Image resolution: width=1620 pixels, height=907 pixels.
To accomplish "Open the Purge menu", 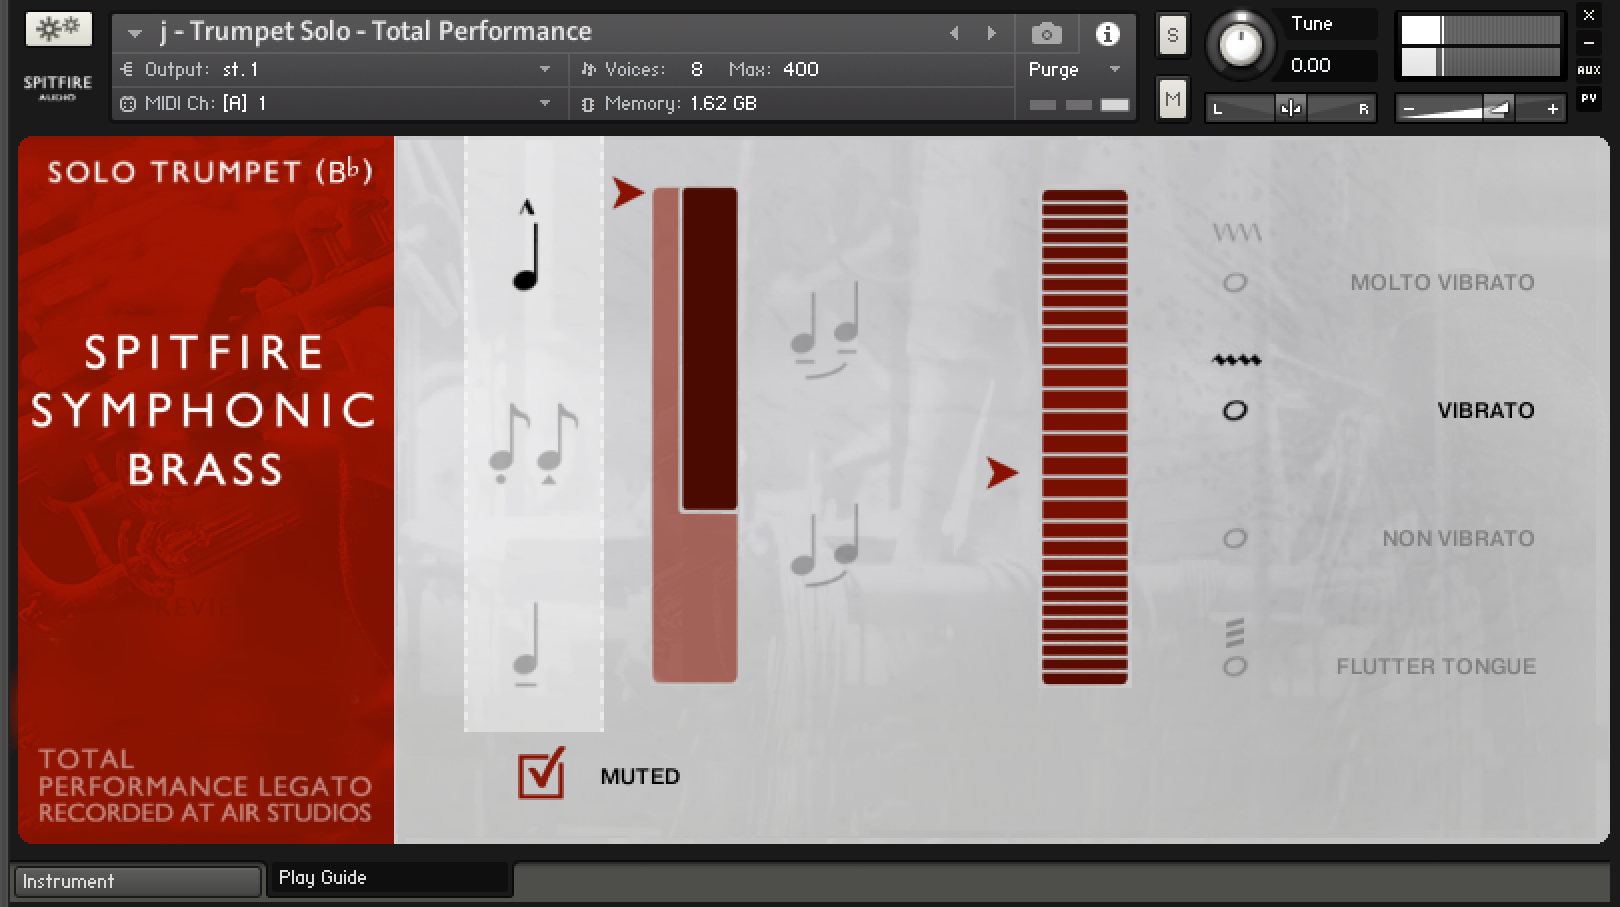I will click(1074, 69).
